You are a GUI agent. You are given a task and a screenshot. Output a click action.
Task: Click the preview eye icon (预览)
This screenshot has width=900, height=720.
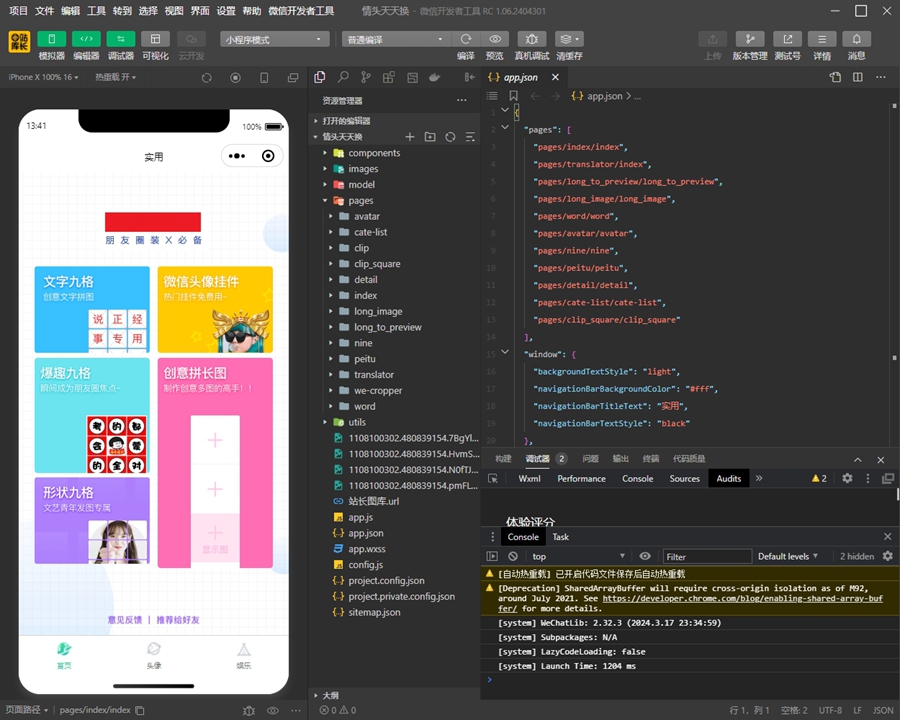[494, 39]
